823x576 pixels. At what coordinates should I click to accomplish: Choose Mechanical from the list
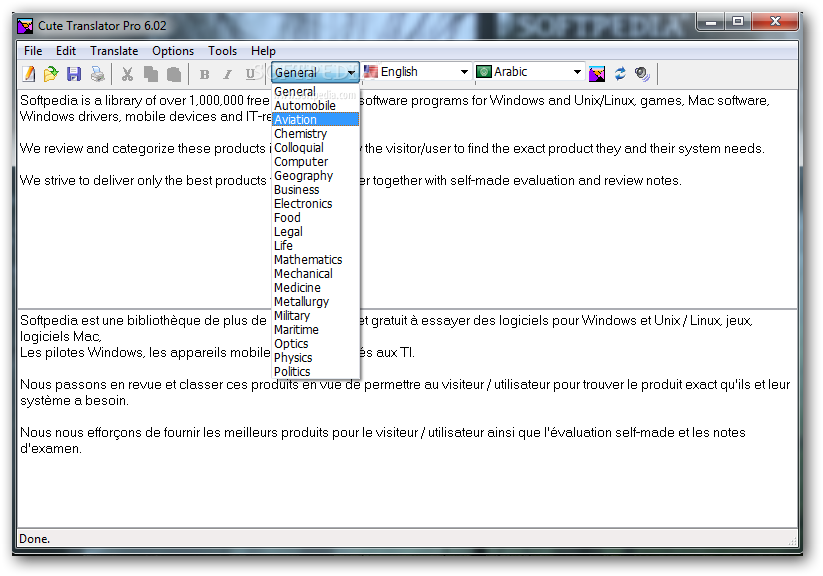pos(315,274)
